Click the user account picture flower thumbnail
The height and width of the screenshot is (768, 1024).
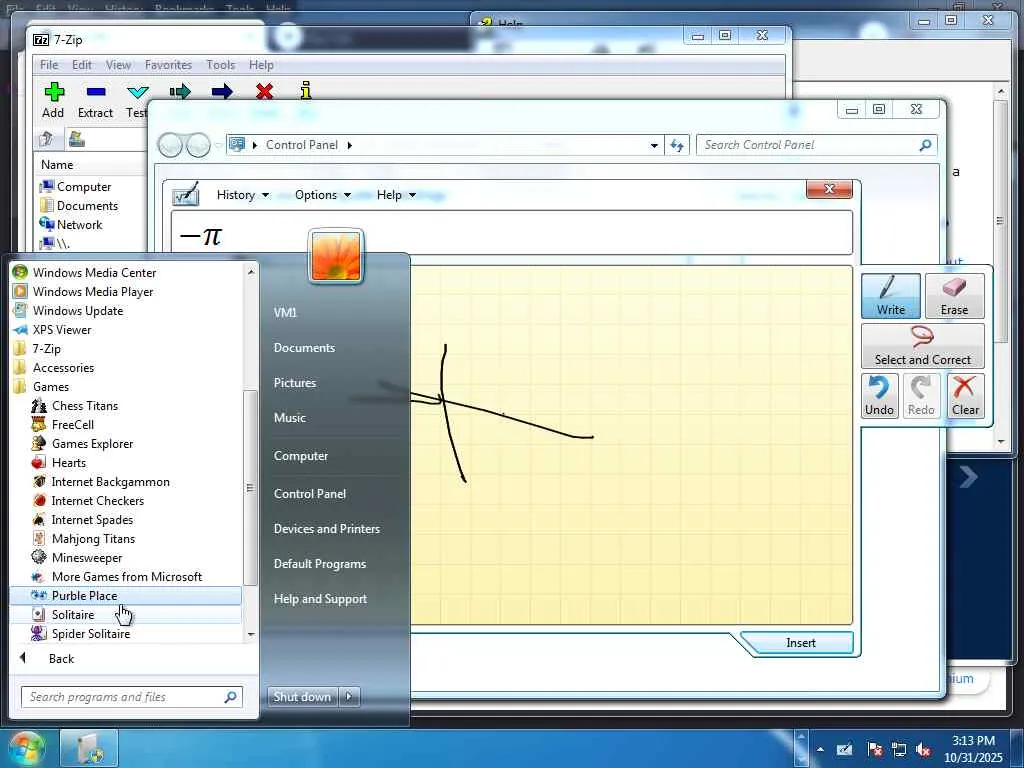[x=336, y=256]
